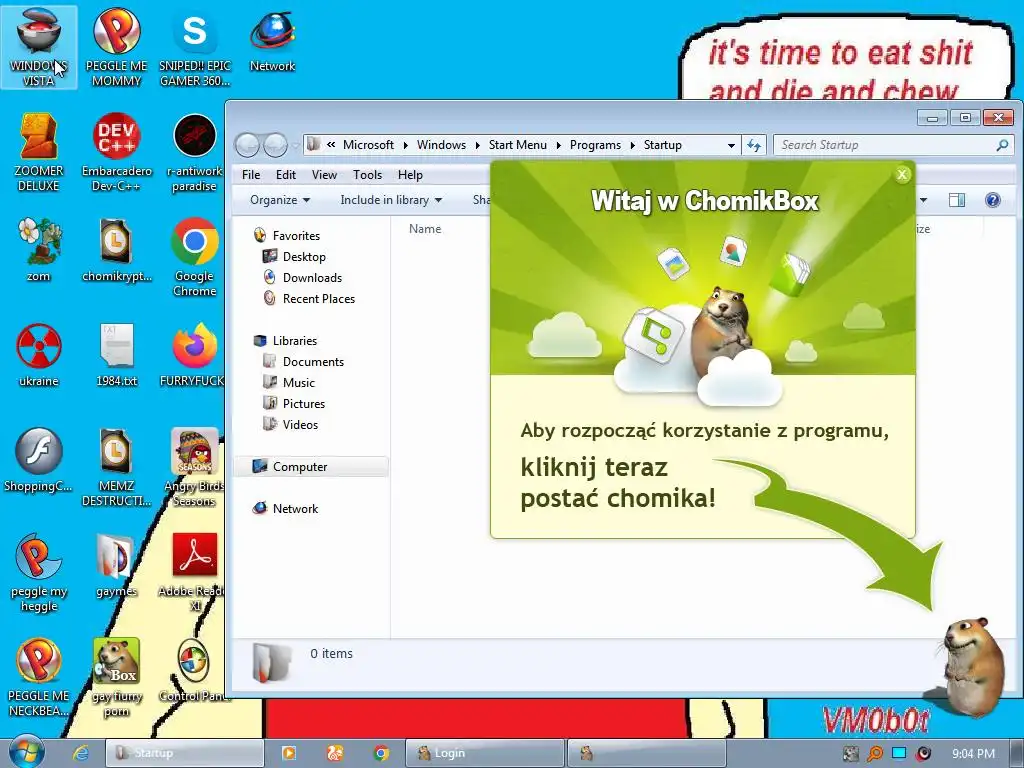1024x768 pixels.
Task: Open the Edit menu
Action: (x=285, y=175)
